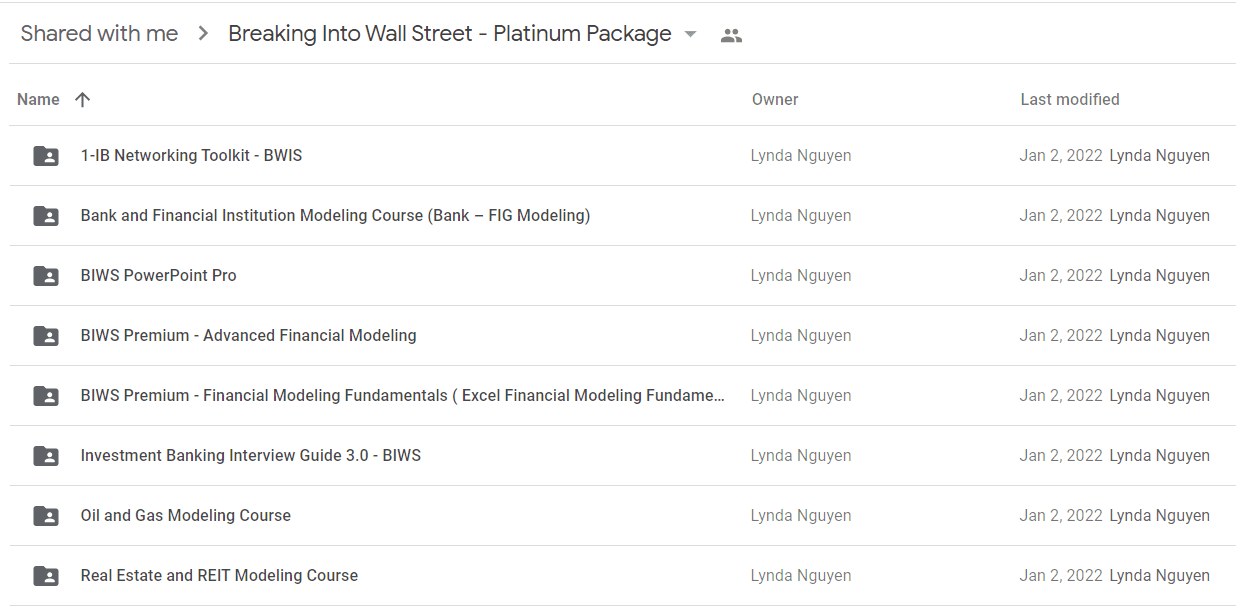Open breadcrumb title Breaking Into Wall Street menu
The image size is (1236, 606).
click(450, 34)
